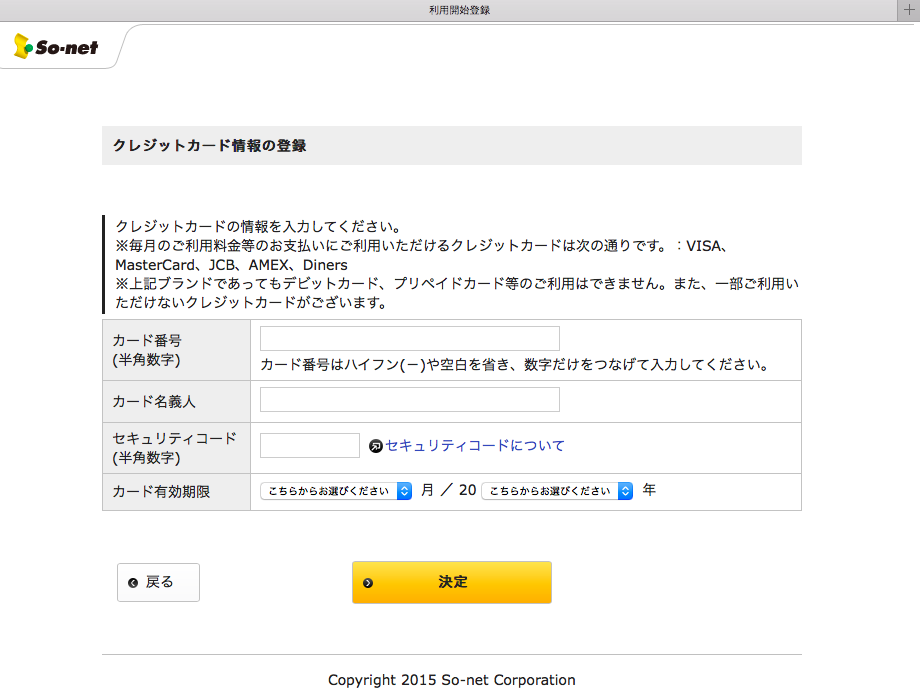Click the カード有効期限 label
This screenshot has width=920, height=699.
click(161, 492)
